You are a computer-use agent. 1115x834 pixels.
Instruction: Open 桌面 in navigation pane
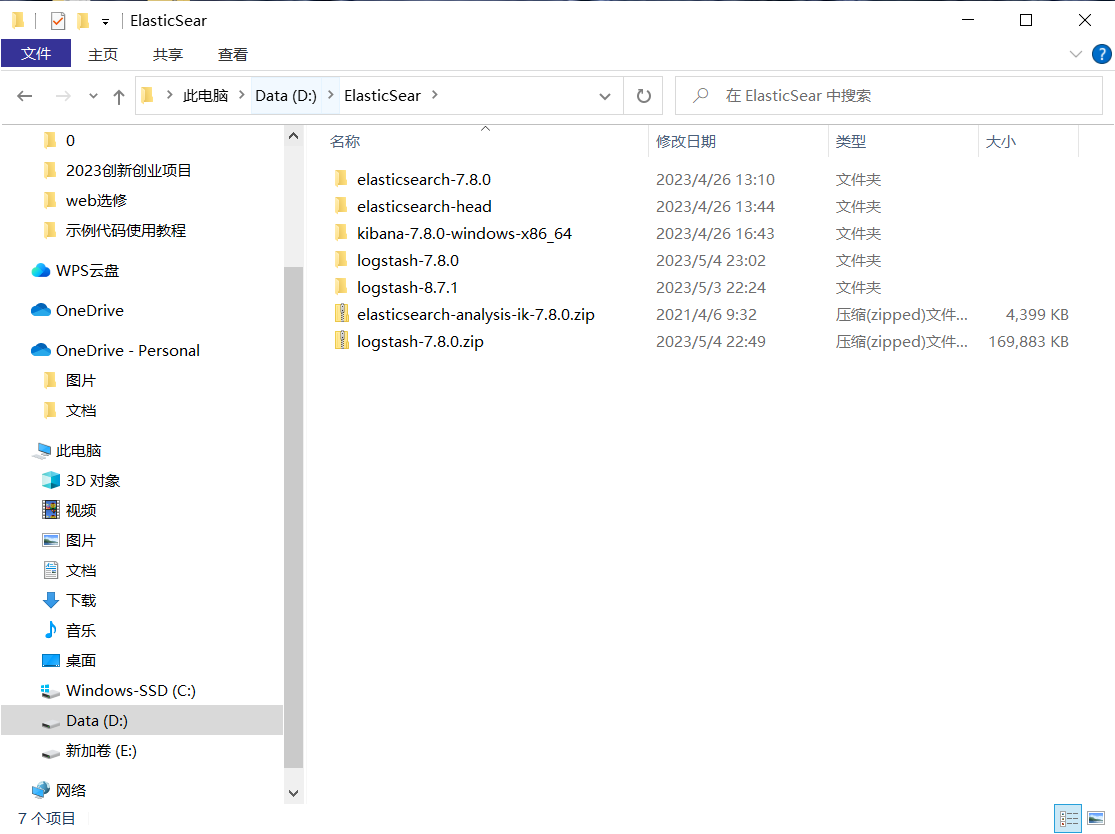tap(80, 661)
